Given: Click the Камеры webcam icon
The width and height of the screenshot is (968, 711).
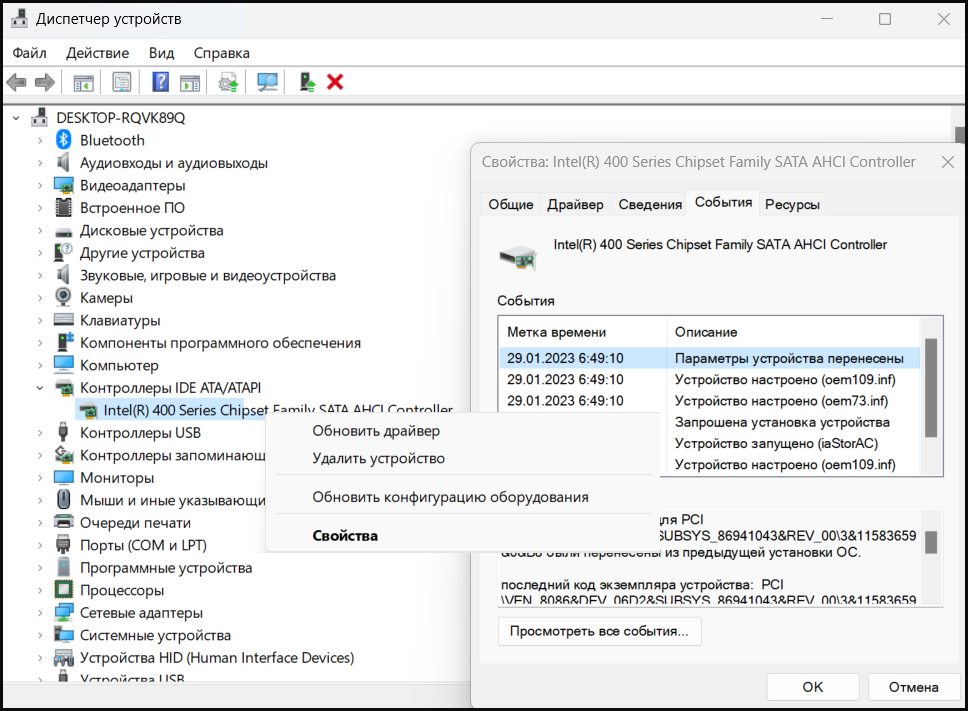Looking at the screenshot, I should click(63, 297).
